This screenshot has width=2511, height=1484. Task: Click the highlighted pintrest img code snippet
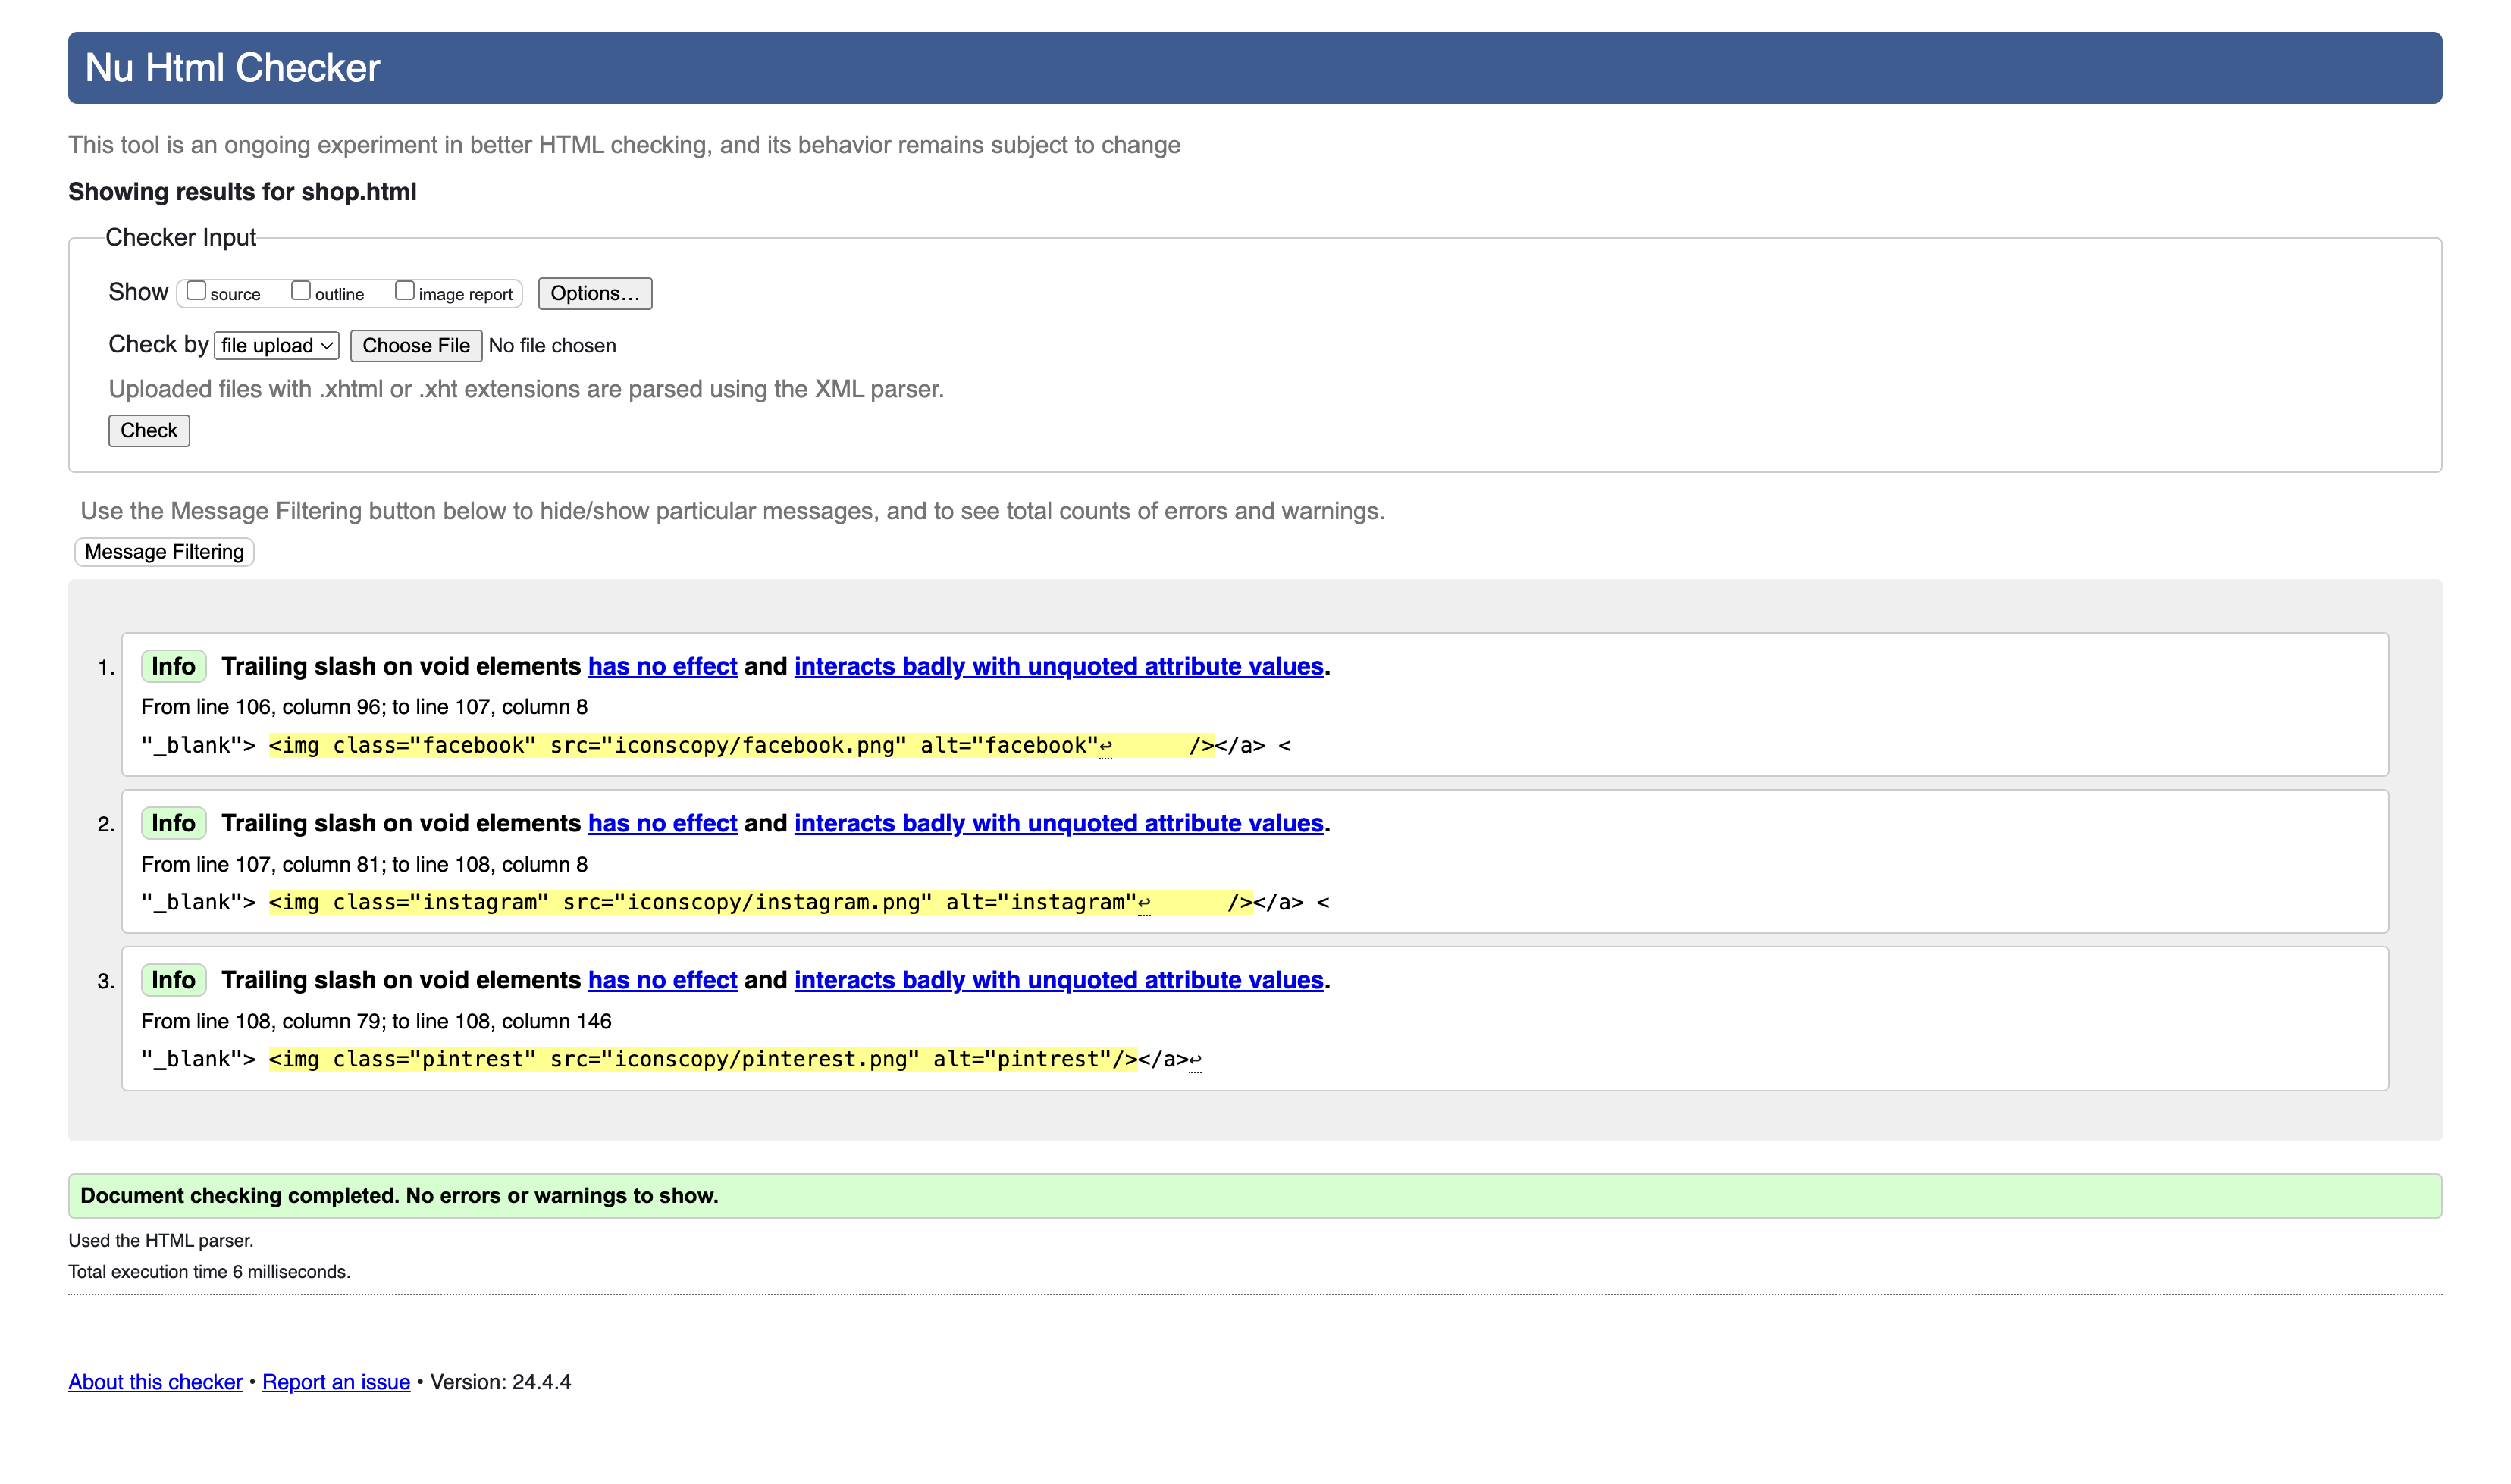pos(702,1060)
